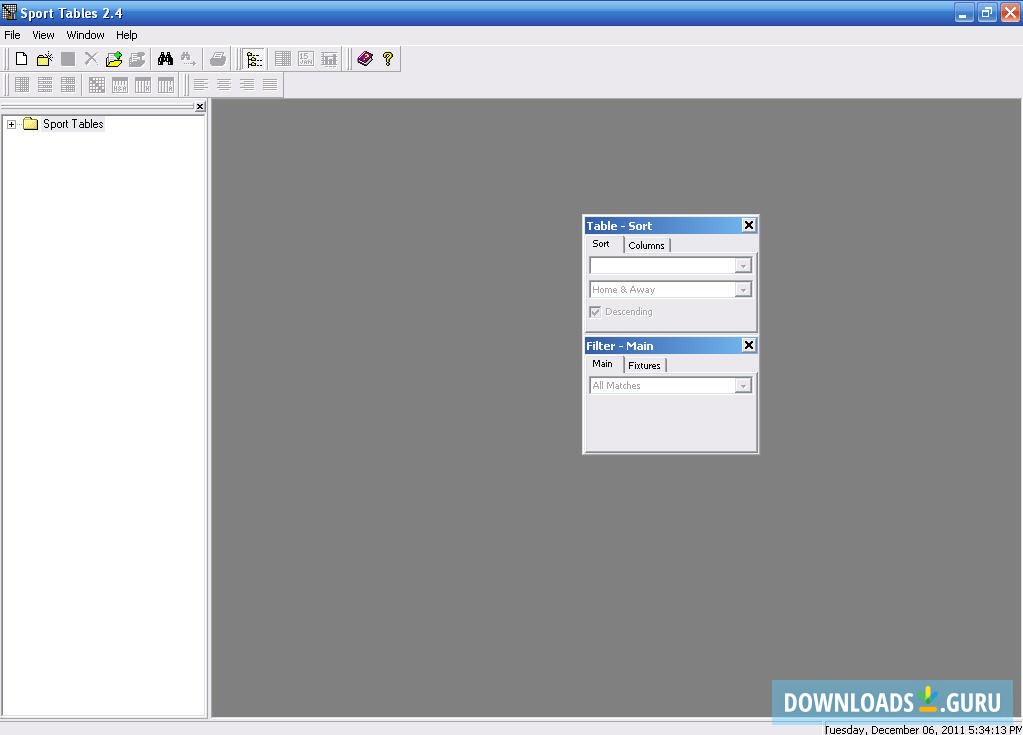Minimize the Sport Tables window
This screenshot has height=735, width=1023.
click(x=964, y=13)
